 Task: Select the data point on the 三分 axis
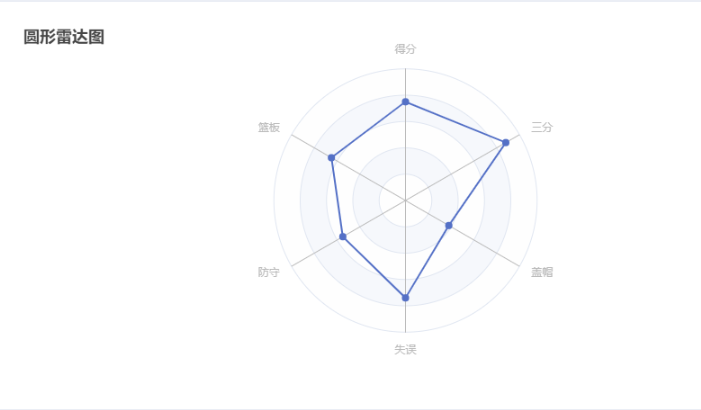coord(506,143)
